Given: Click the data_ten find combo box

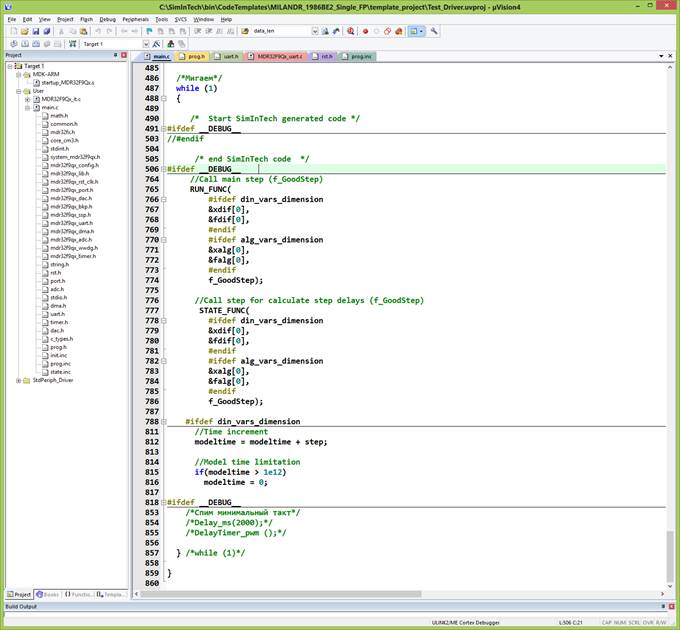Looking at the screenshot, I should 280,31.
